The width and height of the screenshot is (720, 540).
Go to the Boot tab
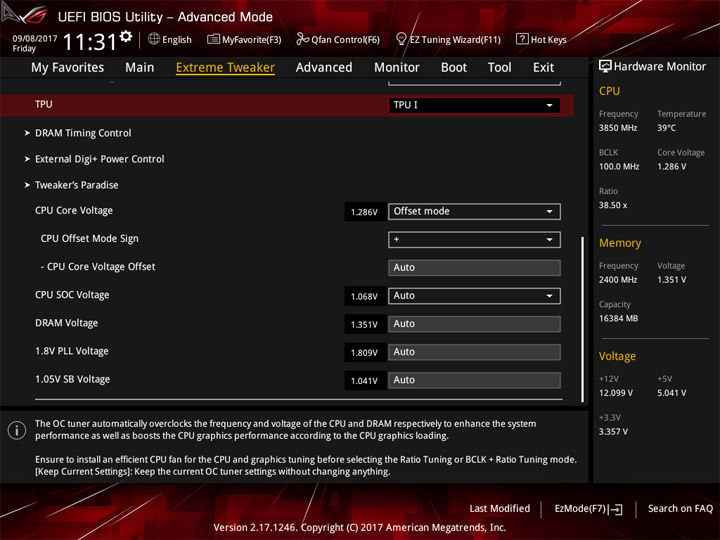pos(454,68)
